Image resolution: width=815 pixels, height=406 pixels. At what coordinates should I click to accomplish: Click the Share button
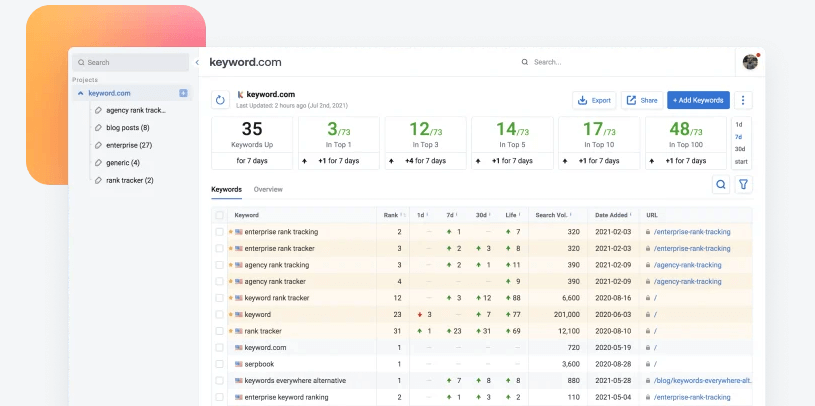pyautogui.click(x=642, y=100)
